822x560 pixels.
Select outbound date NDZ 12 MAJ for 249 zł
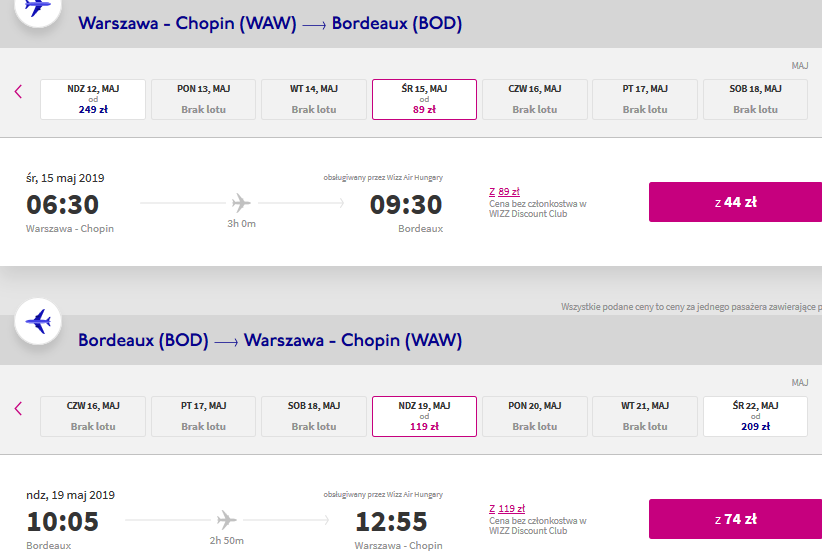(x=93, y=100)
